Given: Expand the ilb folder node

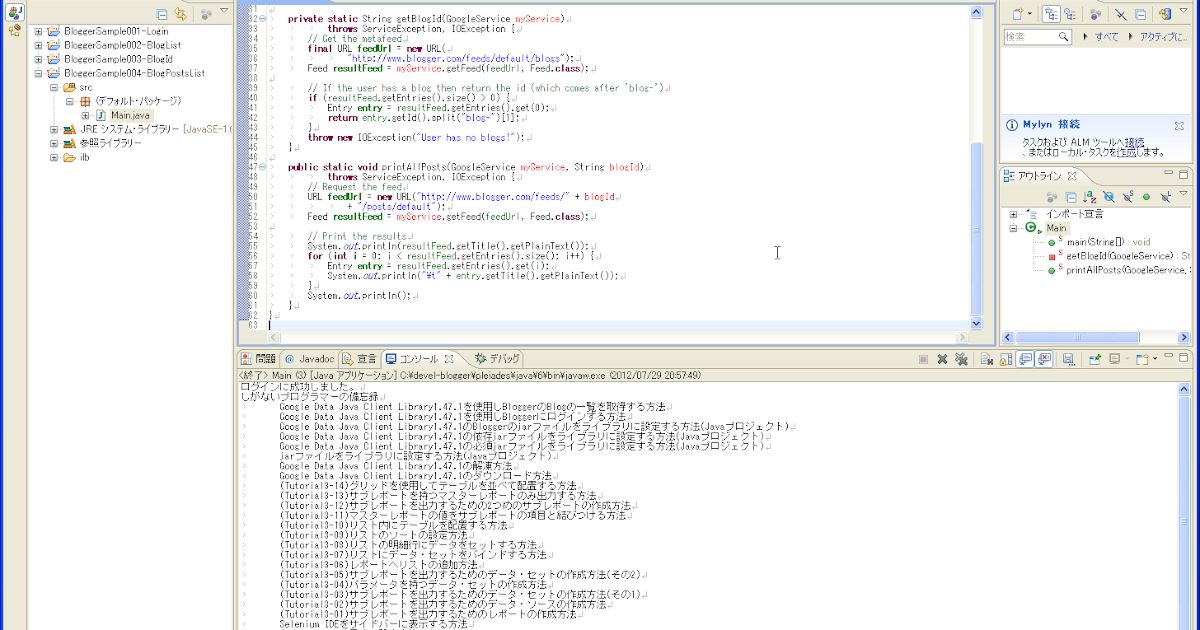Looking at the screenshot, I should 55,157.
